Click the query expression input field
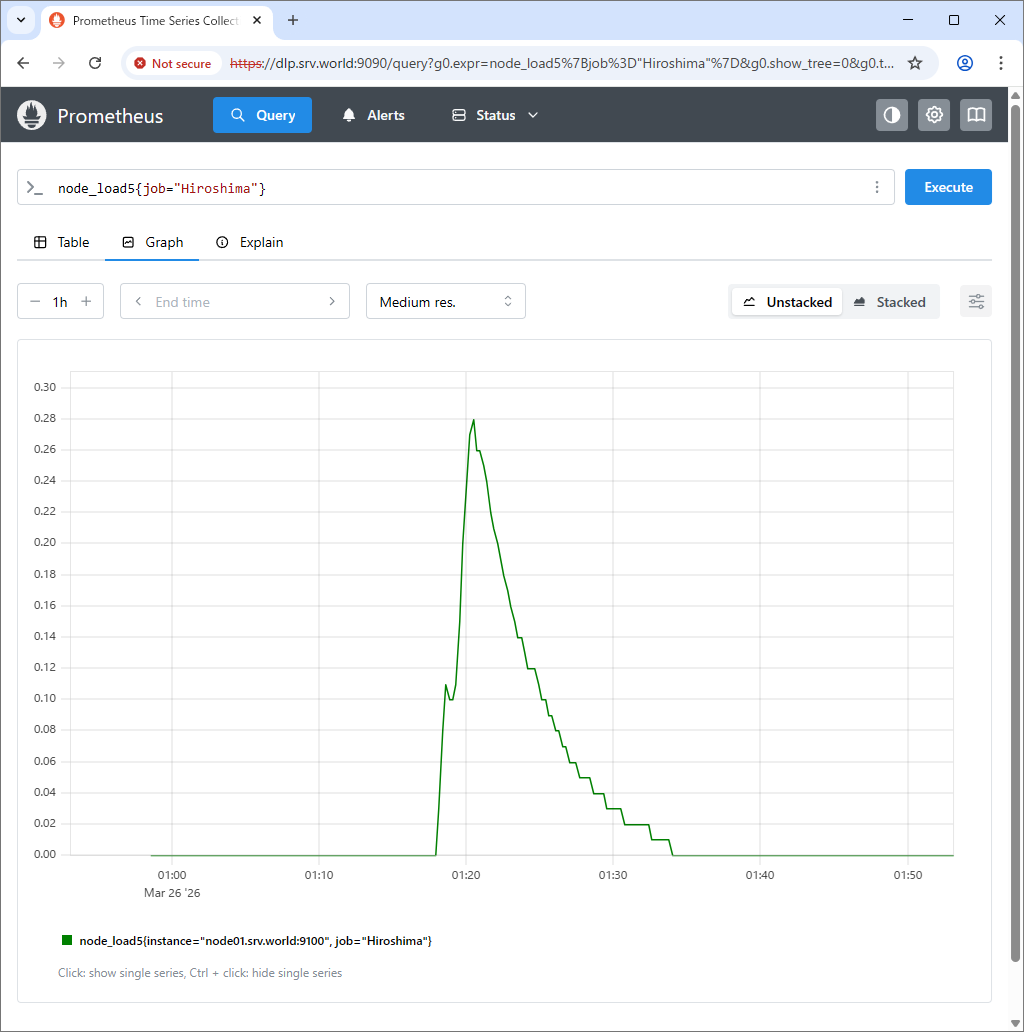This screenshot has height=1032, width=1024. (455, 188)
